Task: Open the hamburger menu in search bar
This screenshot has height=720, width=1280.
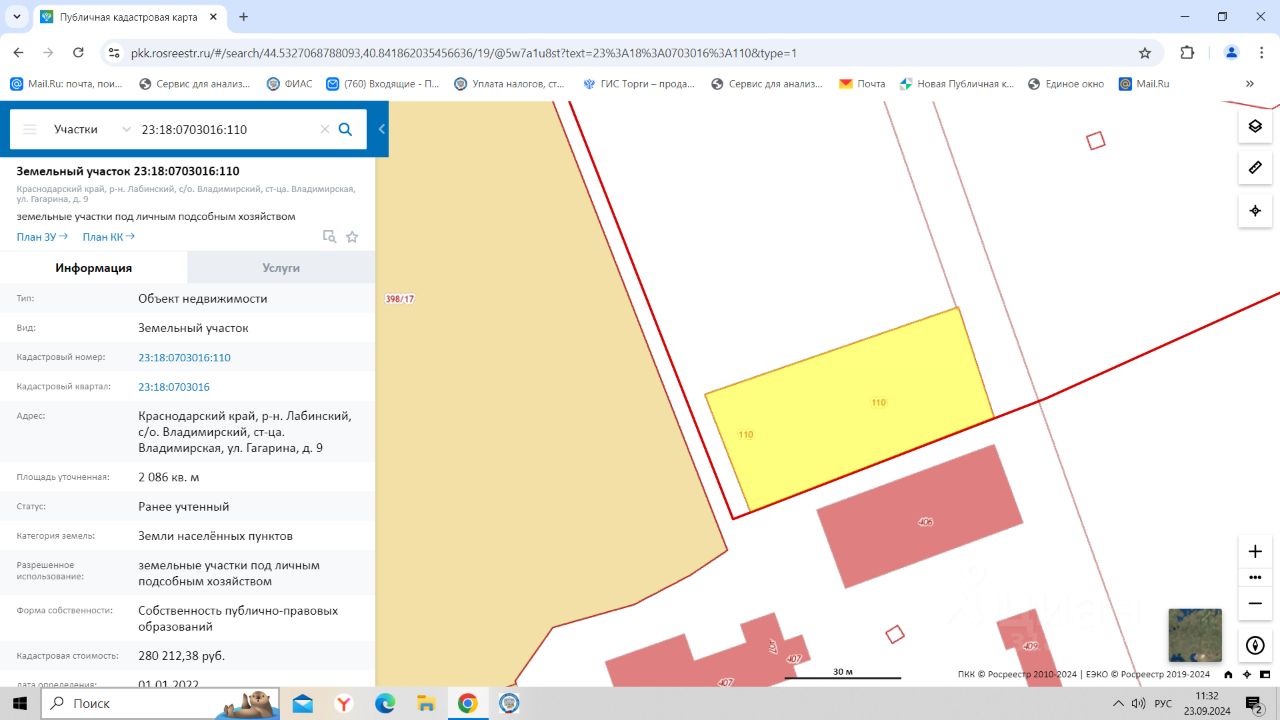Action: (30, 129)
